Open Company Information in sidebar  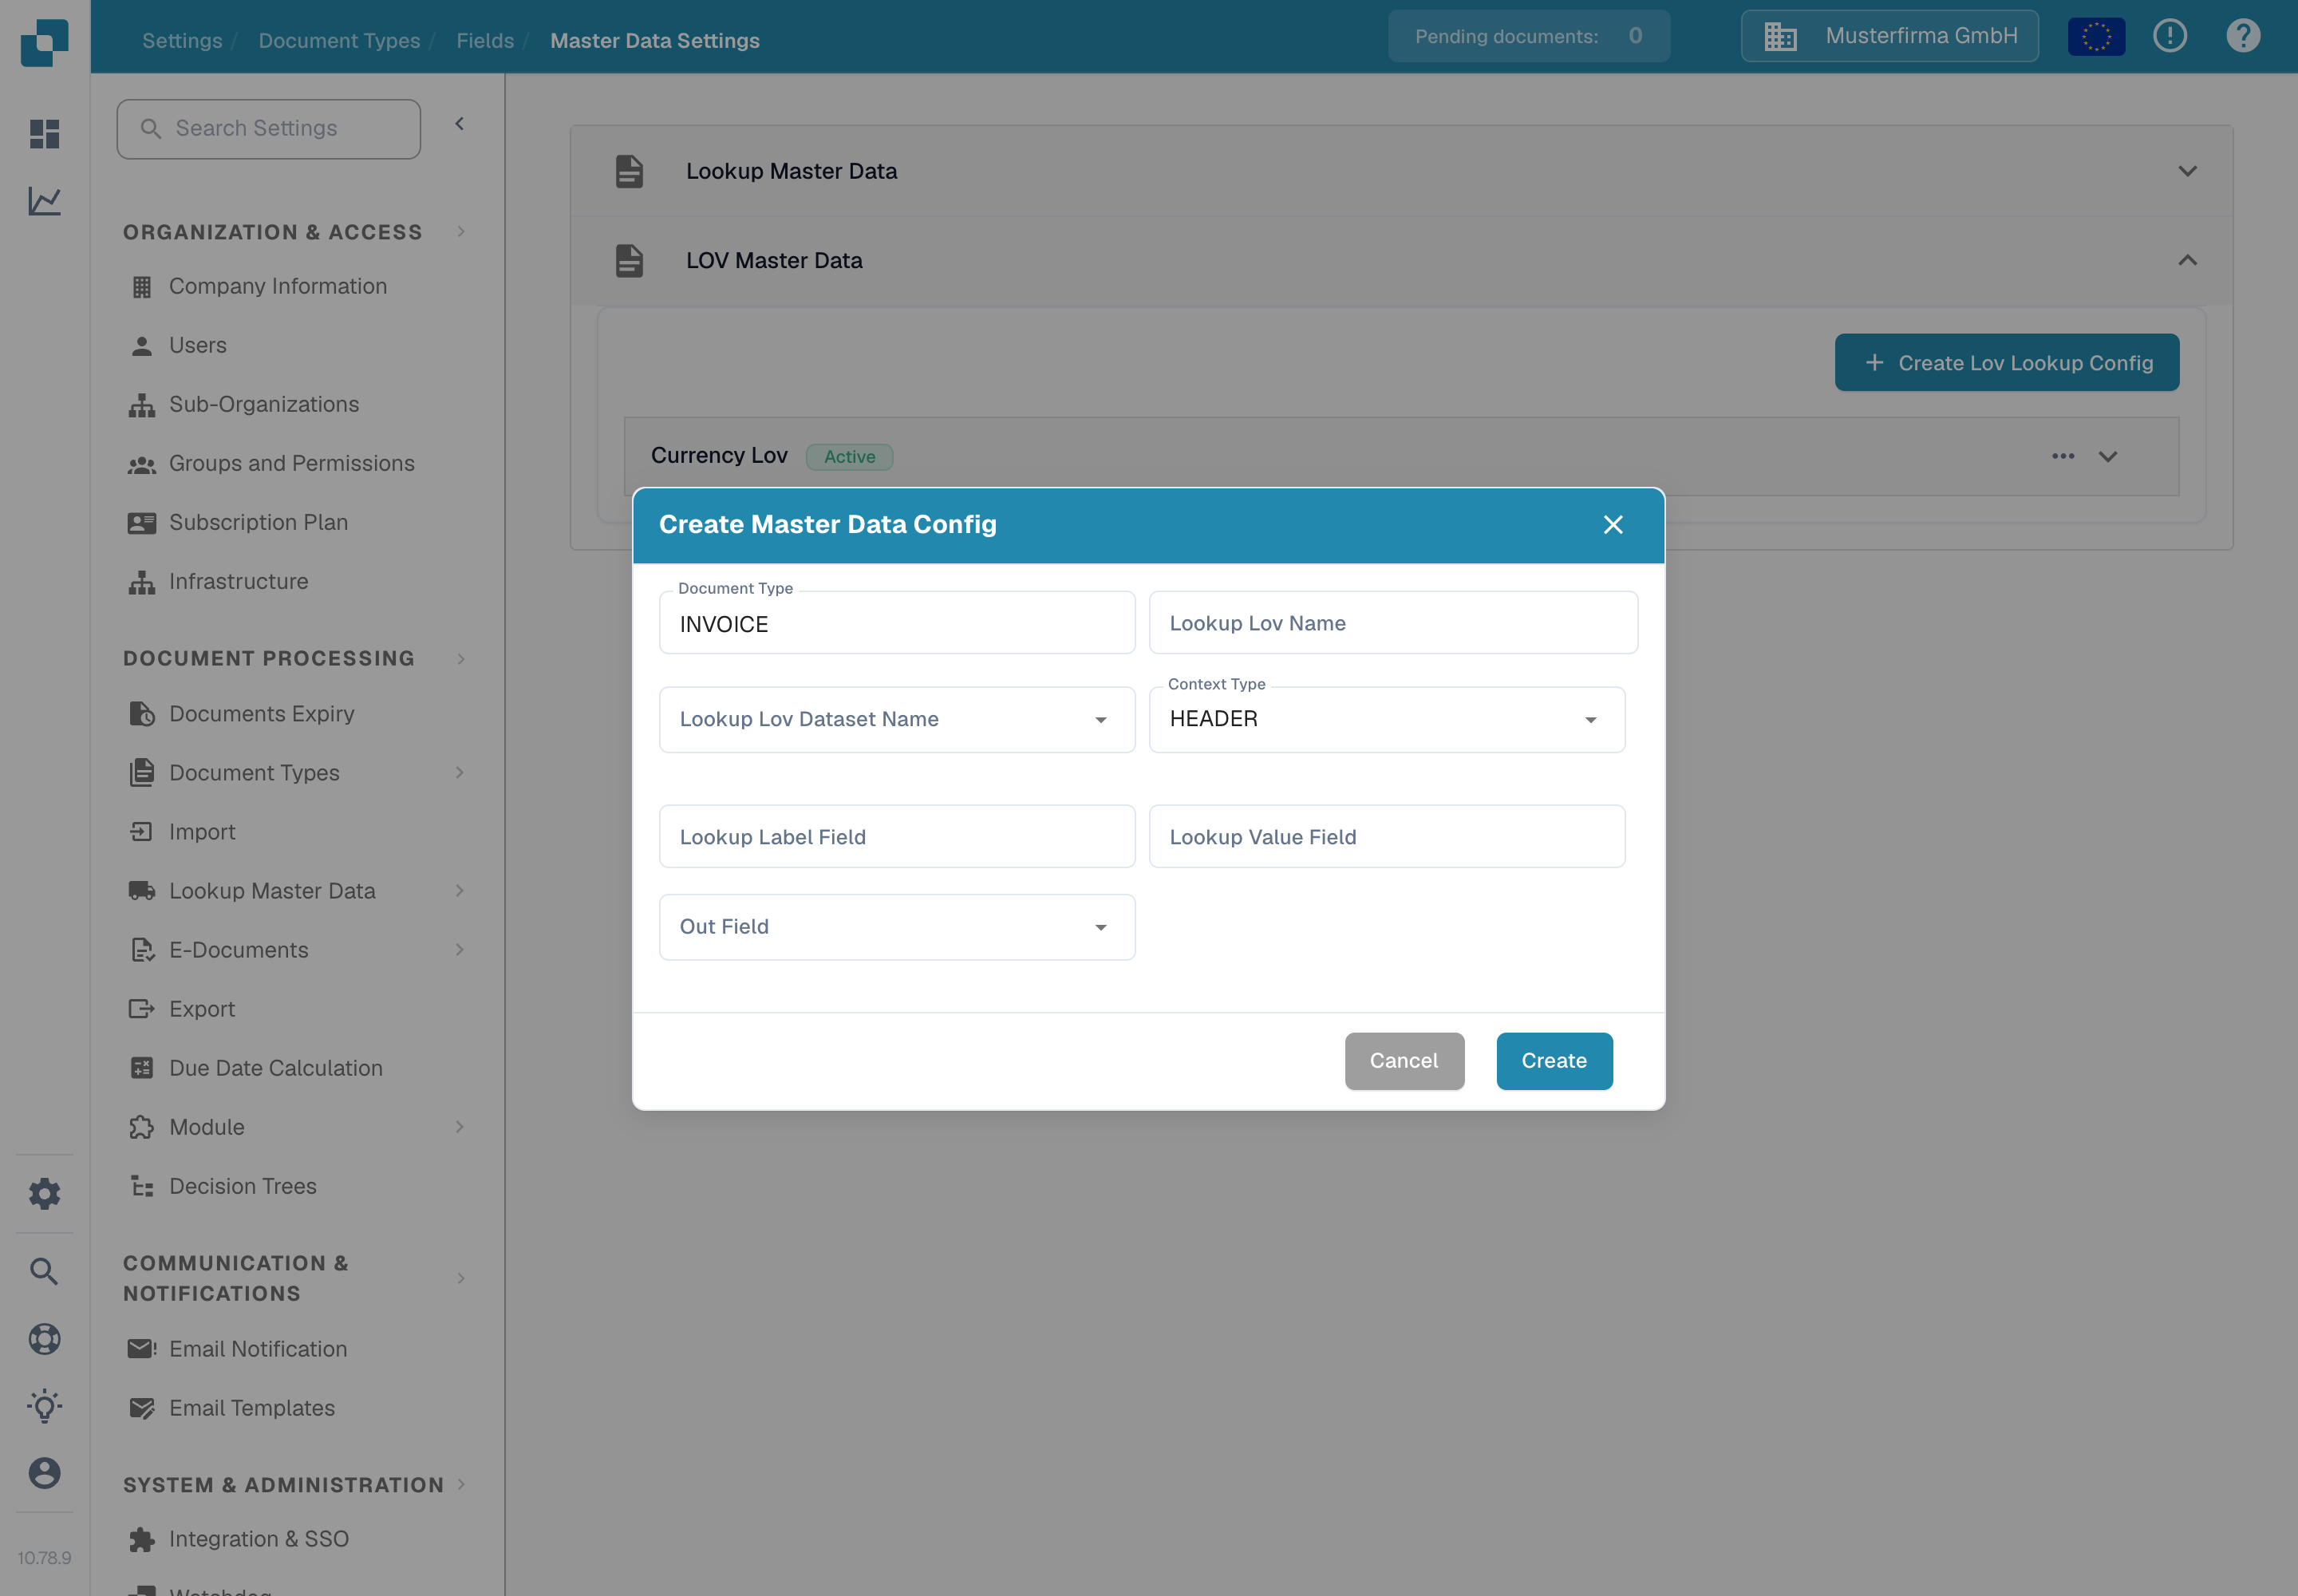pos(277,286)
